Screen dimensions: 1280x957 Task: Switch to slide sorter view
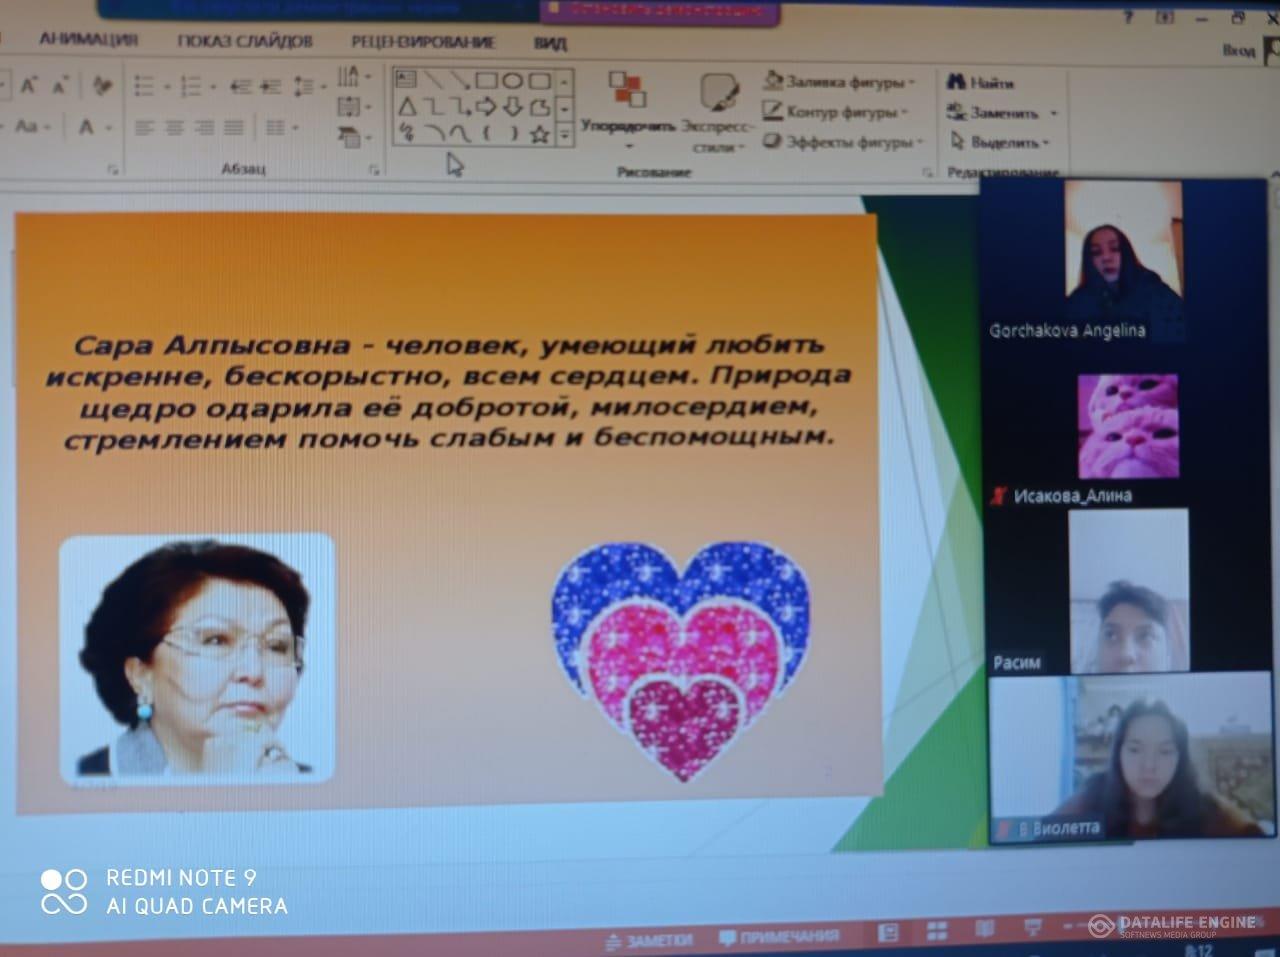937,932
